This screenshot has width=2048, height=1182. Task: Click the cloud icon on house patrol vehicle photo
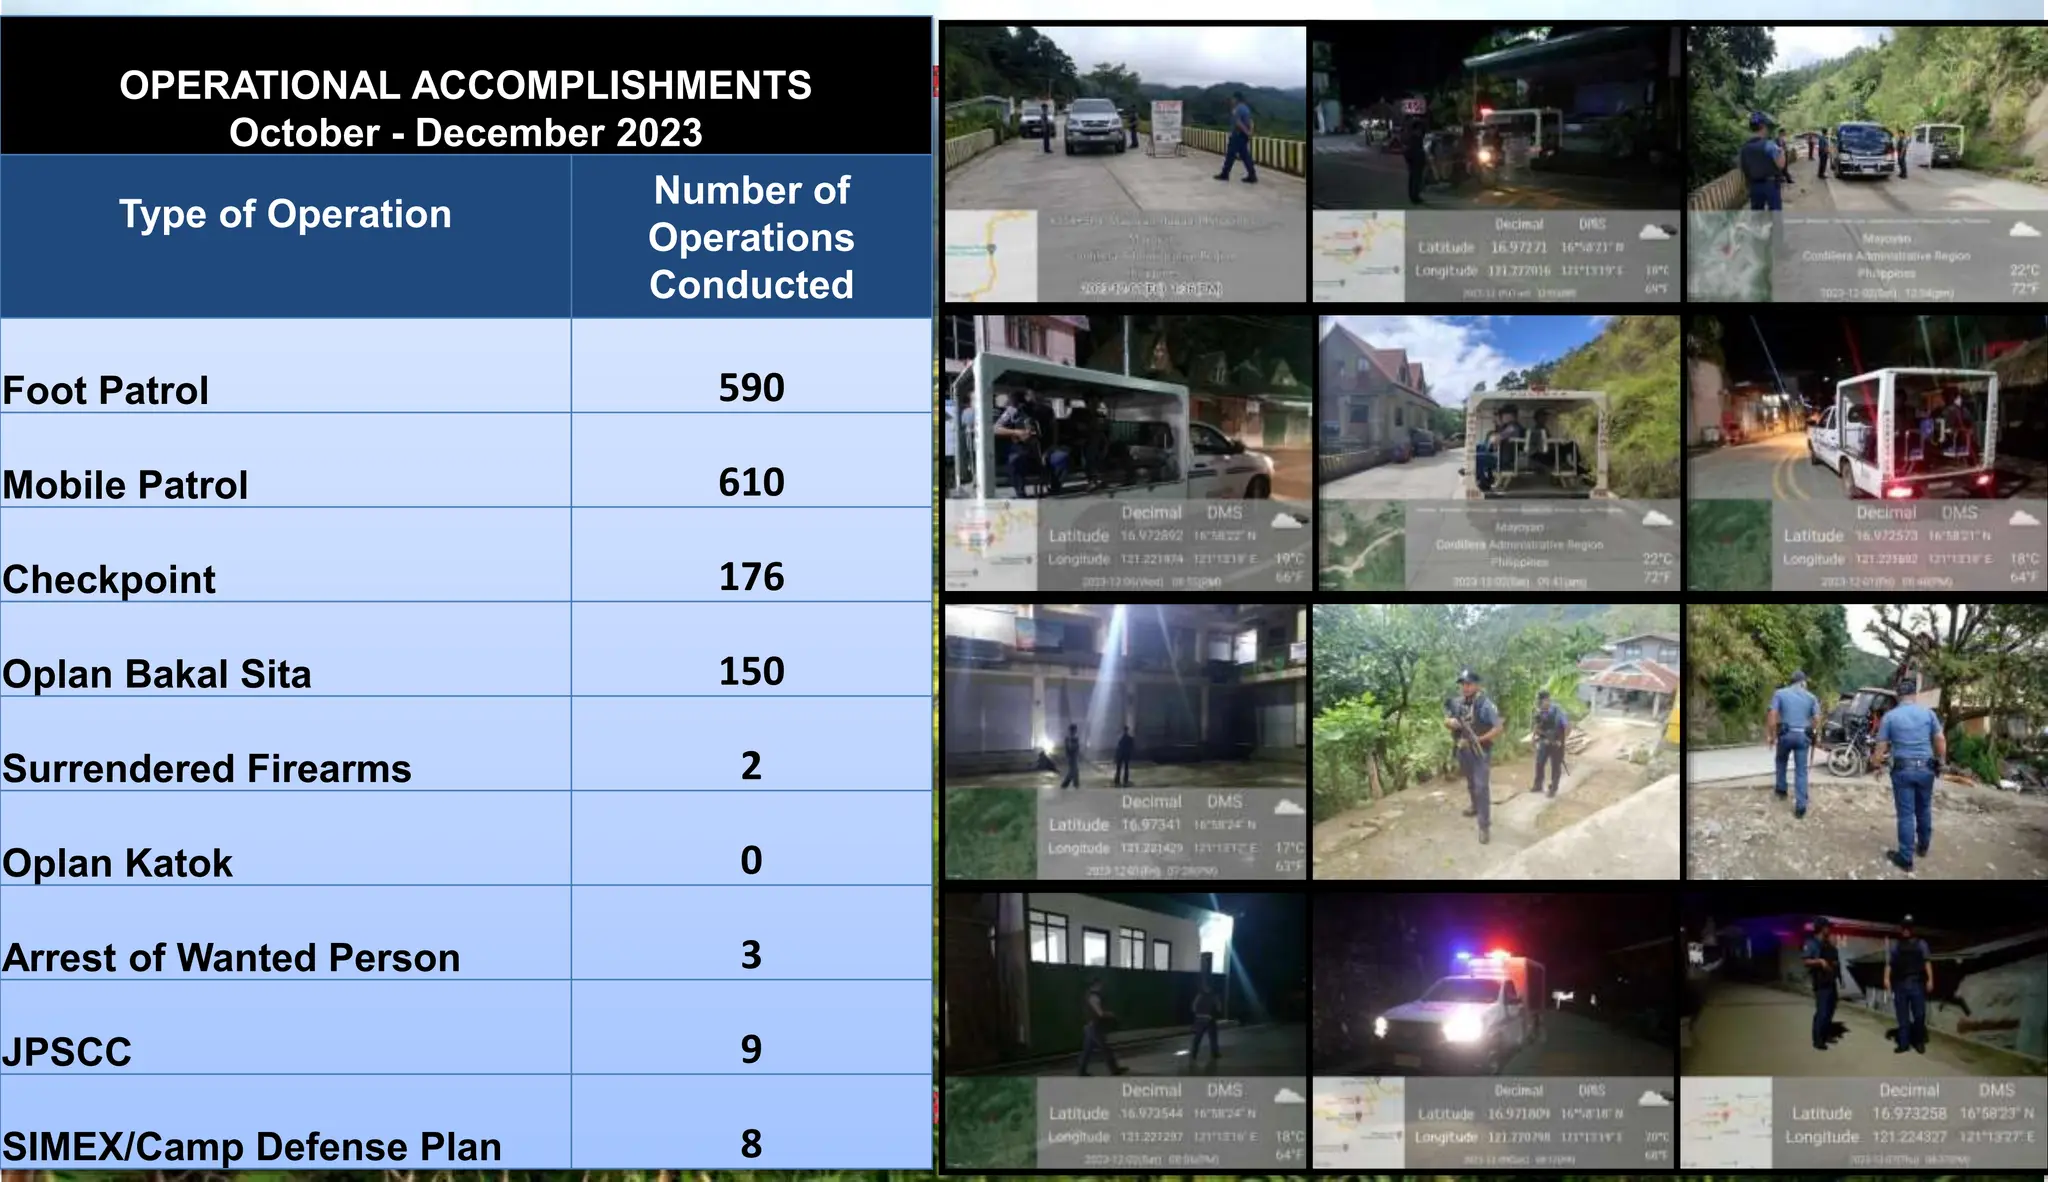[1657, 518]
